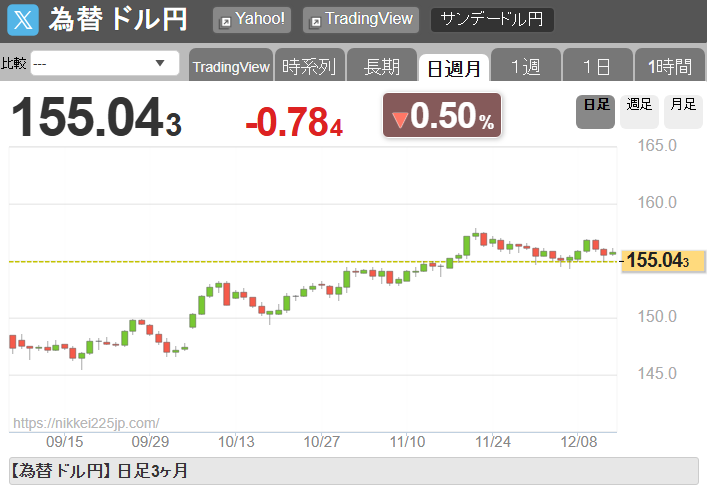Screen dimensions: 707x489
Task: Click the 11/24 date label
Action: click(493, 442)
